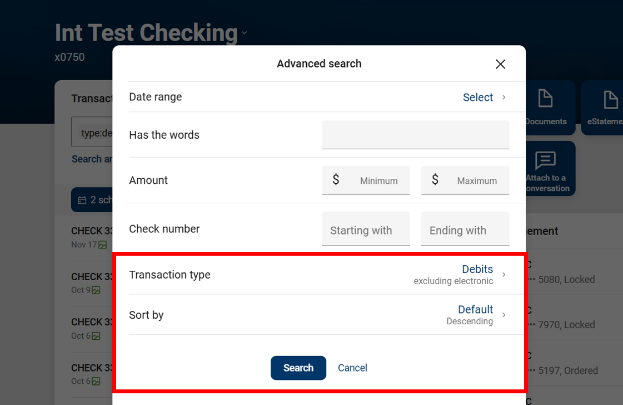The width and height of the screenshot is (623, 405).
Task: Open the Nov 17 check image icon
Action: coord(102,244)
